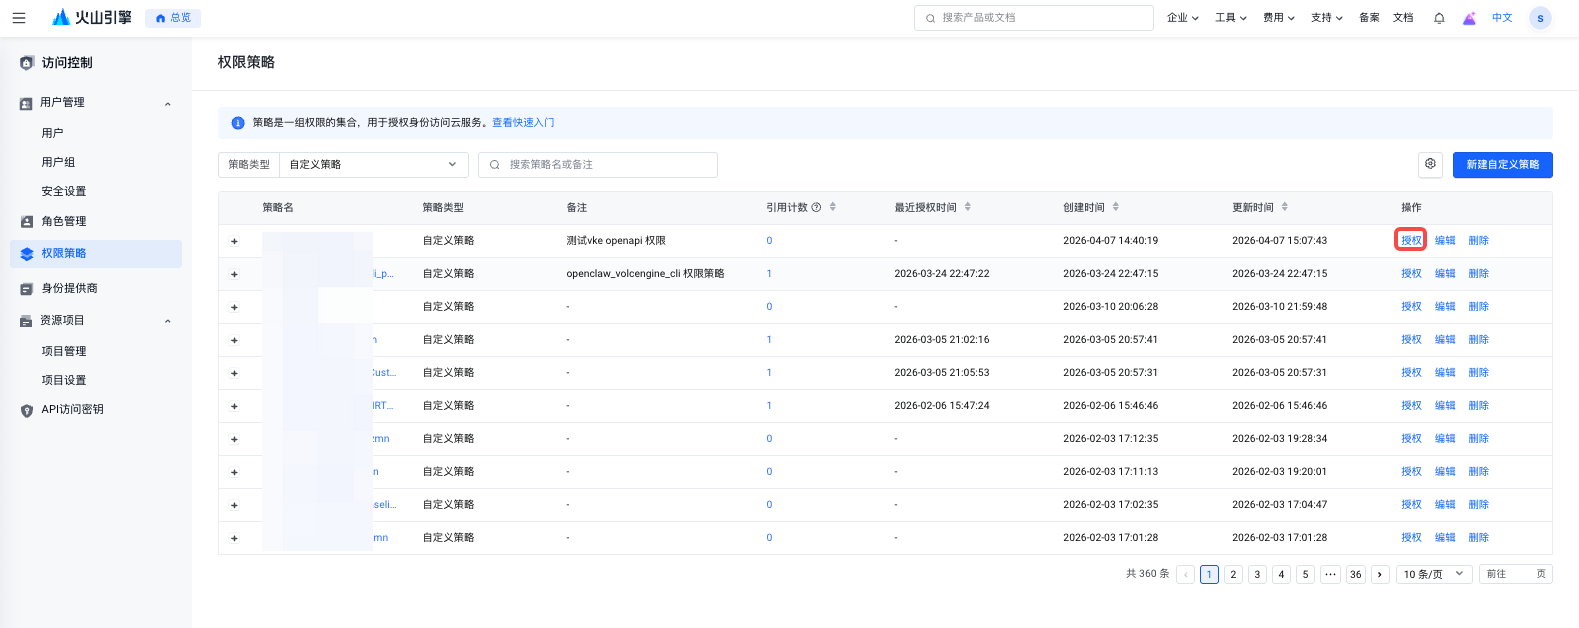This screenshot has width=1579, height=628.
Task: Click the 前往 page number input
Action: coord(1516,574)
